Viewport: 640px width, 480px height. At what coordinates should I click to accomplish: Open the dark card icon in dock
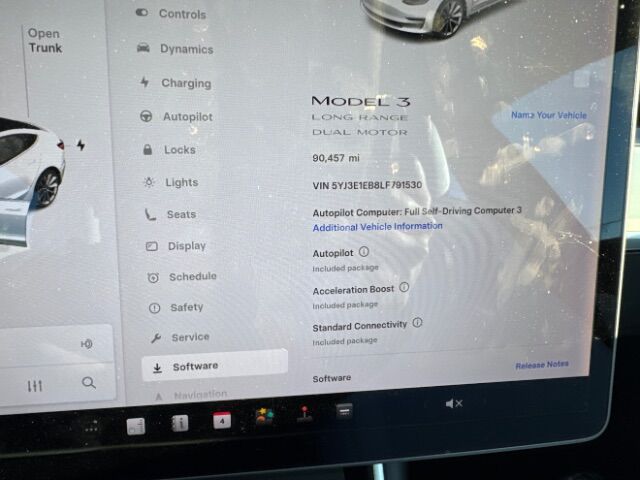pos(344,411)
